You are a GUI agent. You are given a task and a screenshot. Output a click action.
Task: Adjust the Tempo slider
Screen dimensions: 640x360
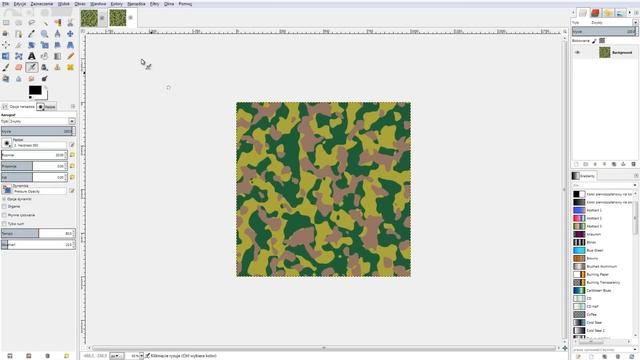click(x=38, y=233)
